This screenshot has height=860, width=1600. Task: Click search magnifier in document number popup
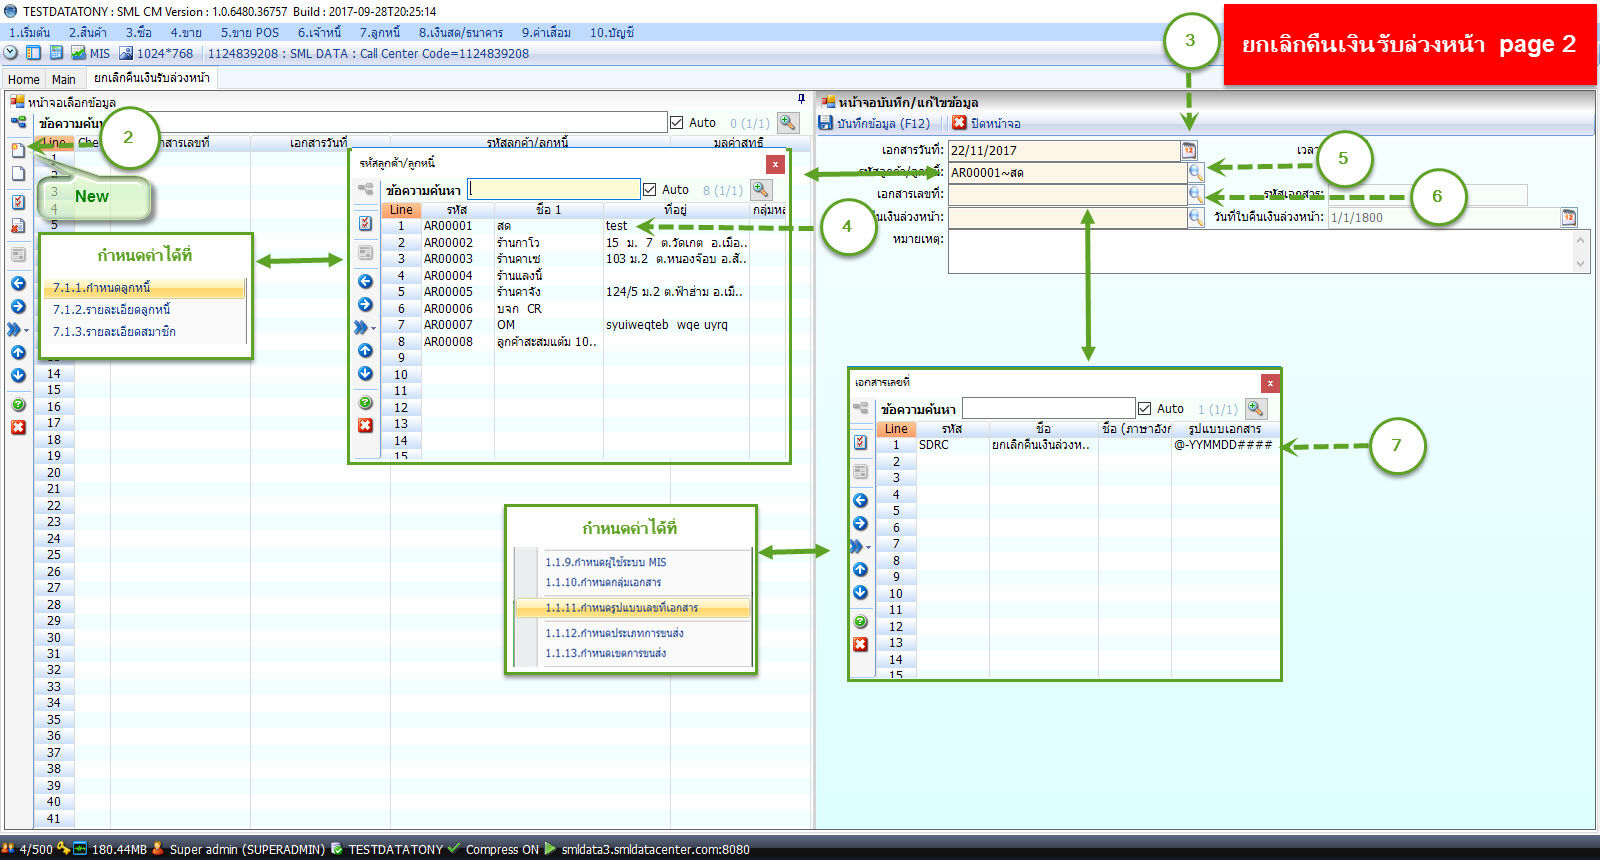point(1256,408)
